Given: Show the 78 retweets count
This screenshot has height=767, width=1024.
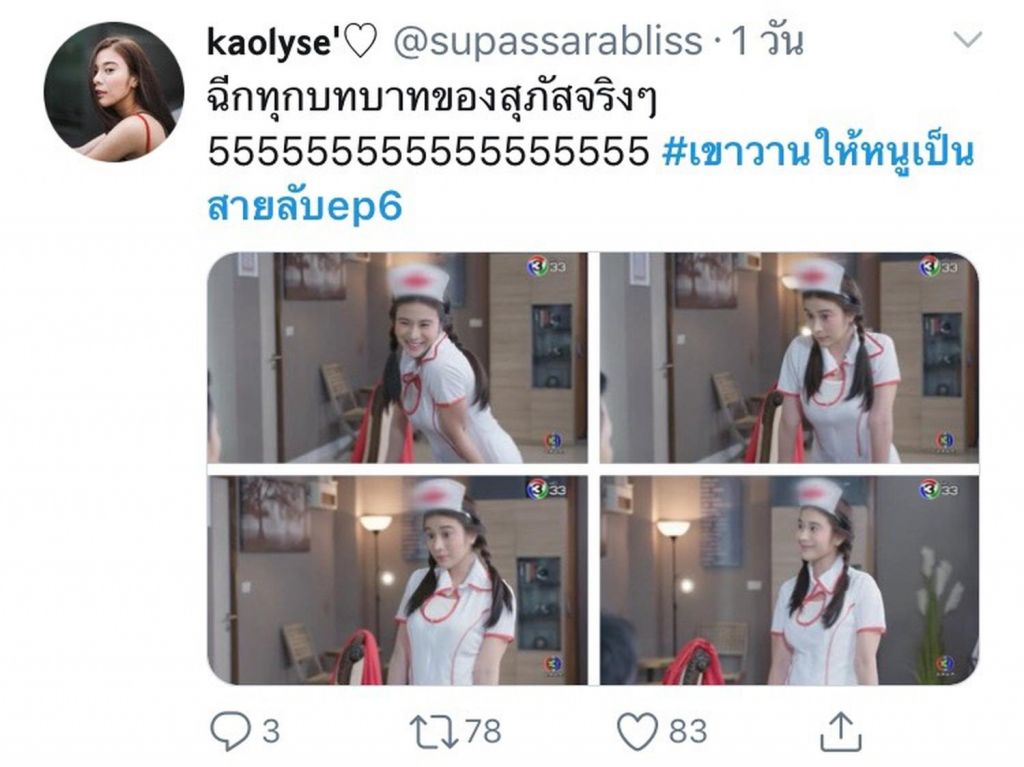Looking at the screenshot, I should pos(483,731).
